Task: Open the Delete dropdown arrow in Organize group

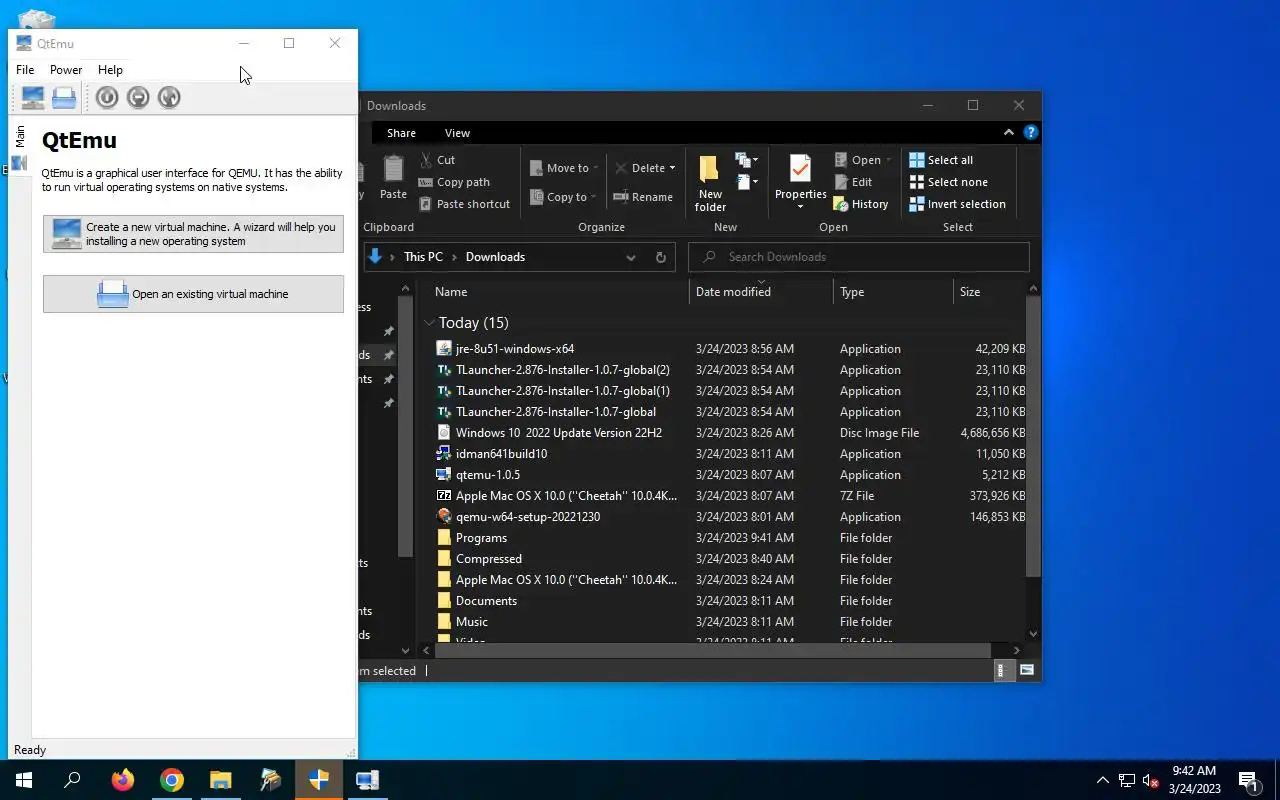Action: coord(672,168)
